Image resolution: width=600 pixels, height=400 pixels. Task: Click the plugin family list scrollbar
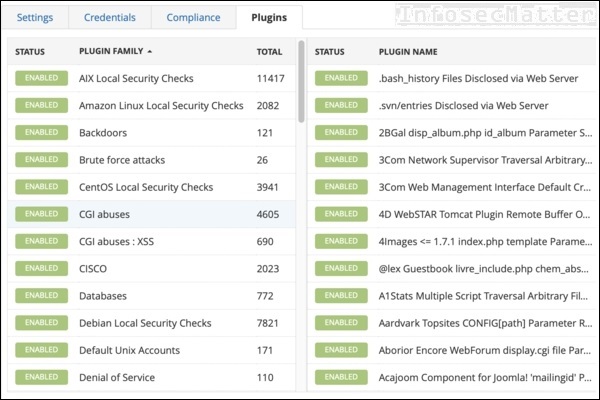302,82
